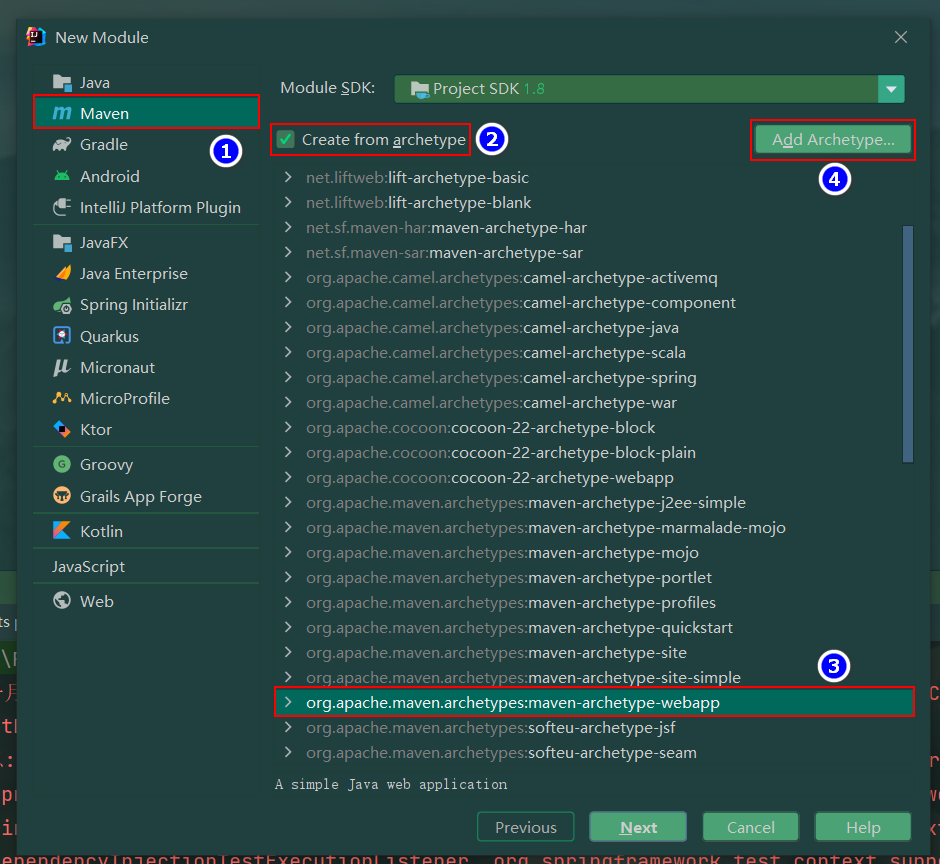Viewport: 940px width, 864px height.
Task: Click the Add Archetype button
Action: point(832,140)
